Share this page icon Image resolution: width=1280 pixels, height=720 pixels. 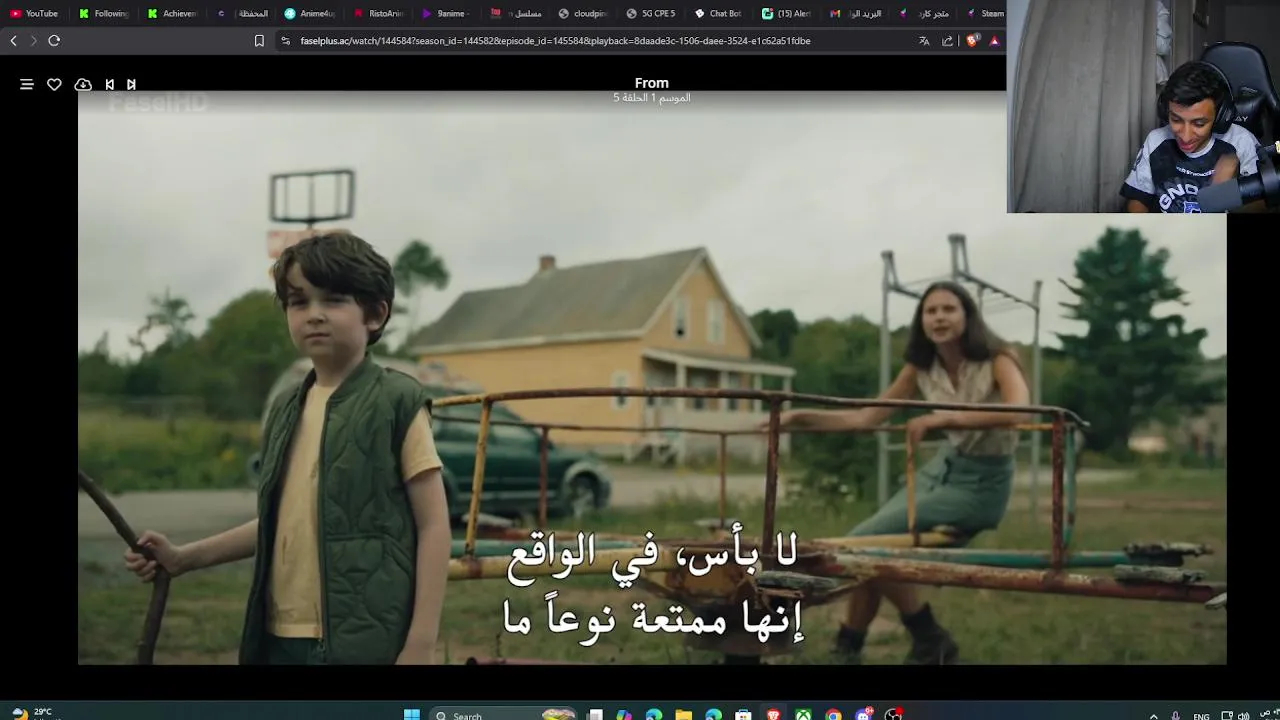947,41
